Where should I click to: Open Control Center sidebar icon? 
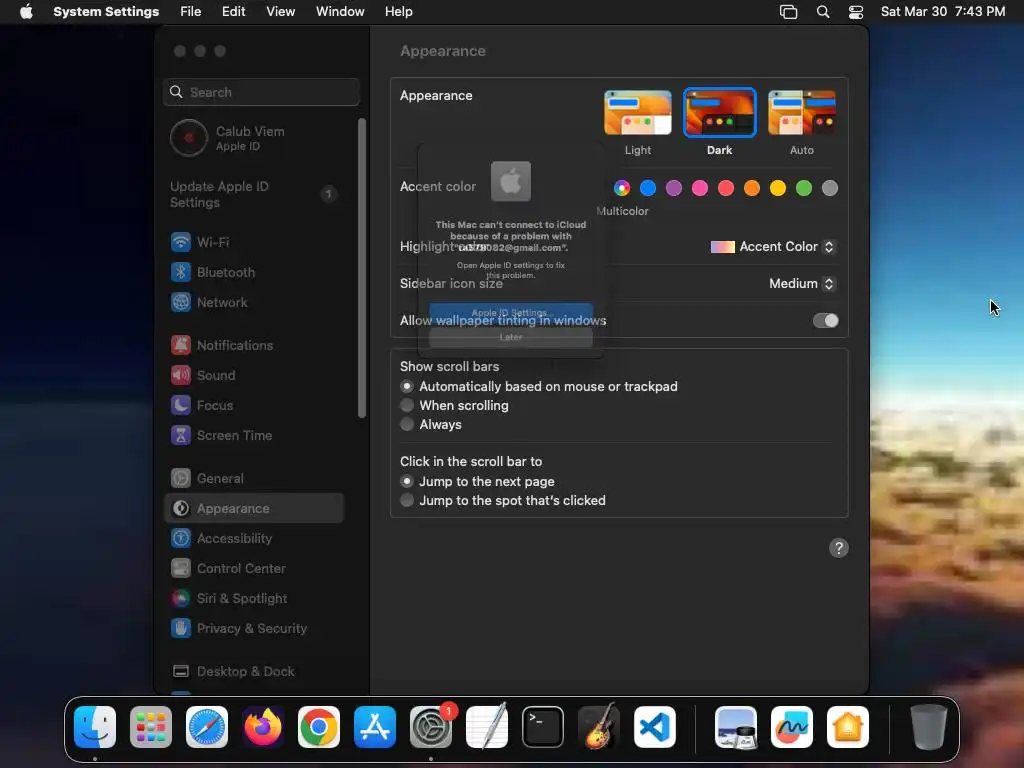[181, 568]
